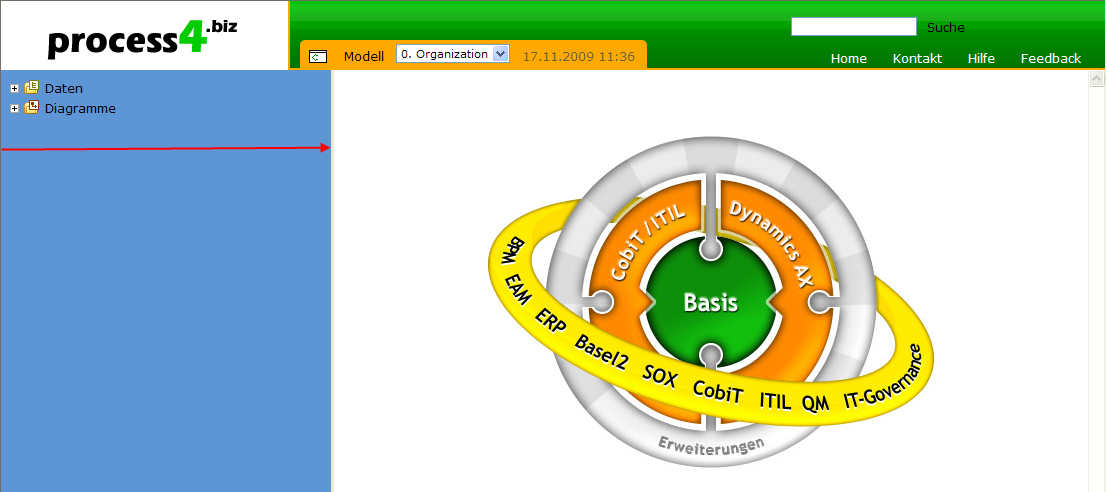Click the 17.11.2009 11:36 timestamp

coord(578,56)
